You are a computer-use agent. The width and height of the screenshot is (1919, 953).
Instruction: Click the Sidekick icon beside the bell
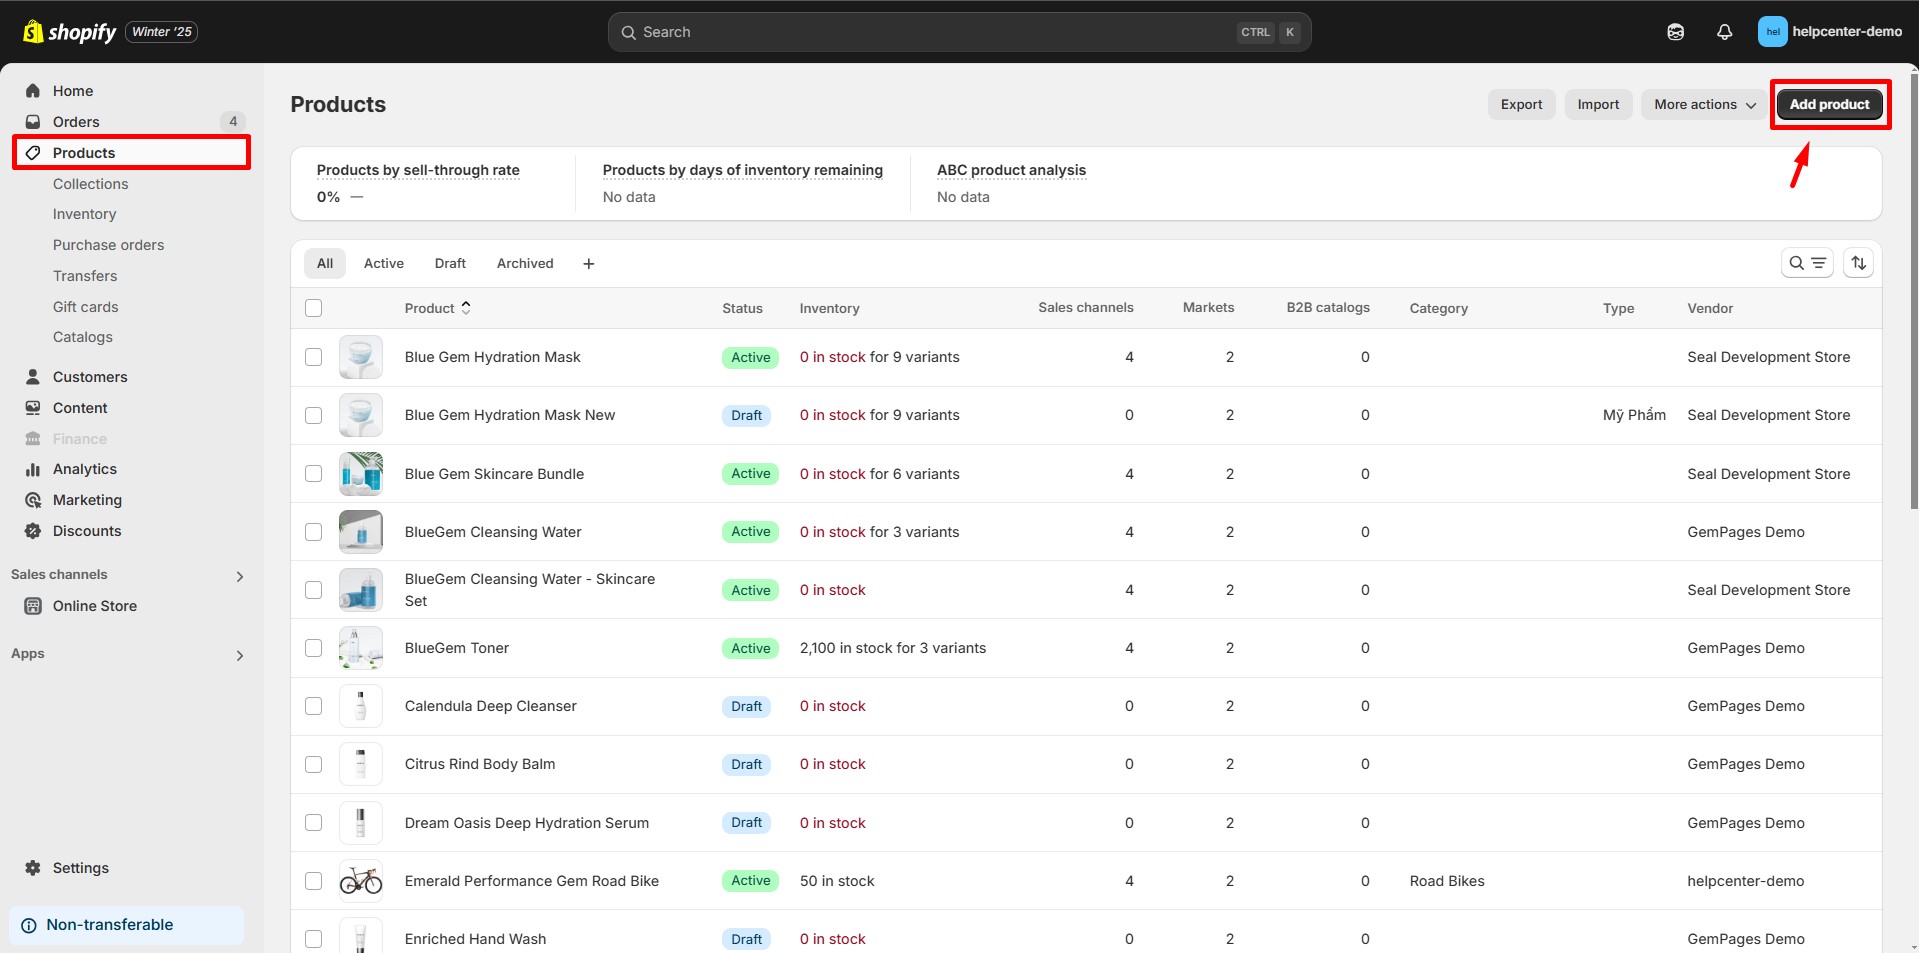click(1676, 32)
